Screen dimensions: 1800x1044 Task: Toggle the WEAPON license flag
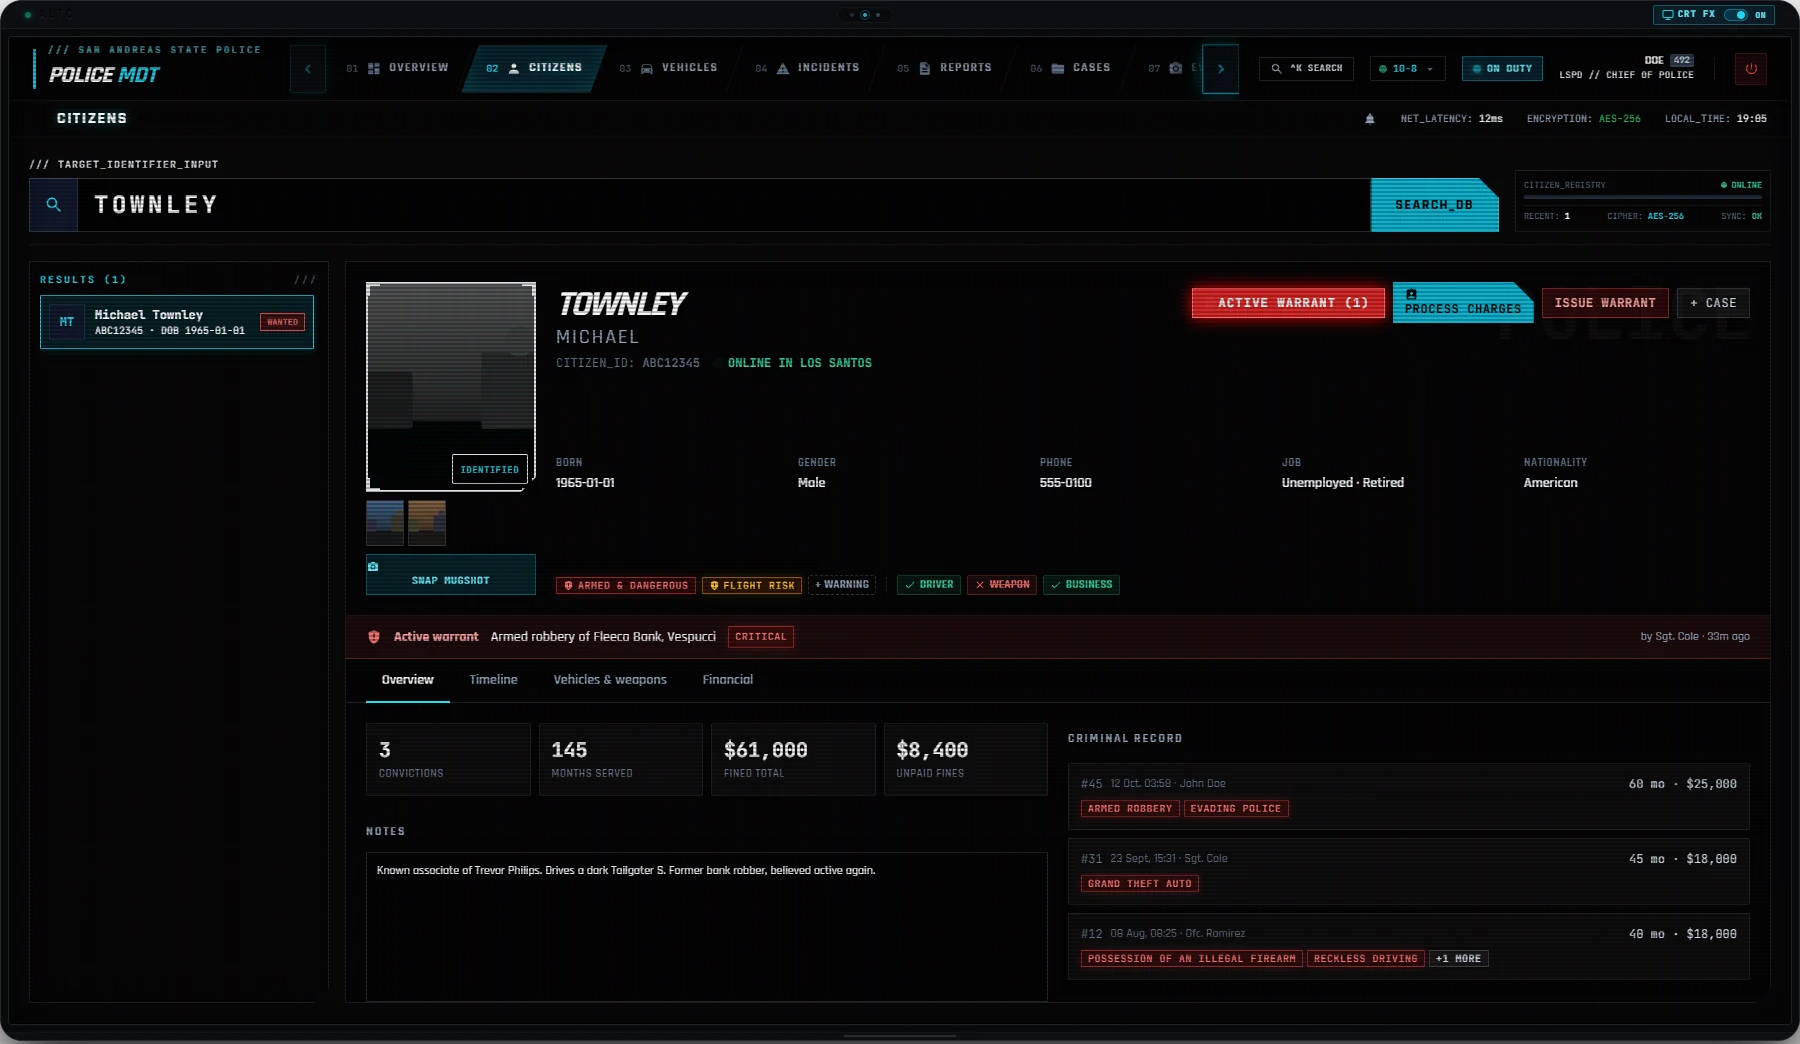1002,585
